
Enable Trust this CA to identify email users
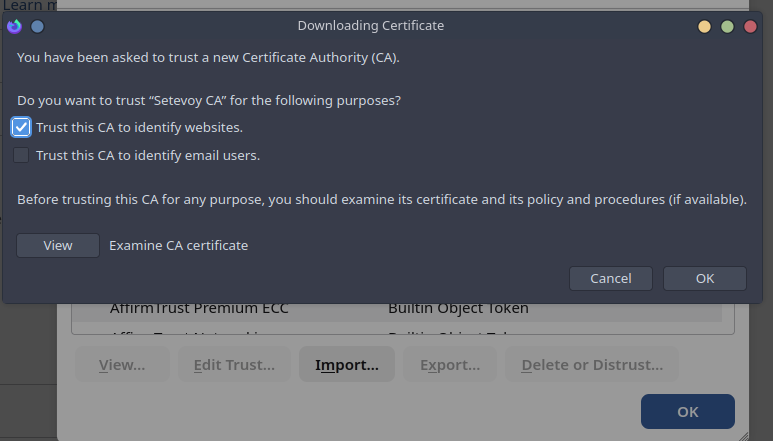click(21, 155)
